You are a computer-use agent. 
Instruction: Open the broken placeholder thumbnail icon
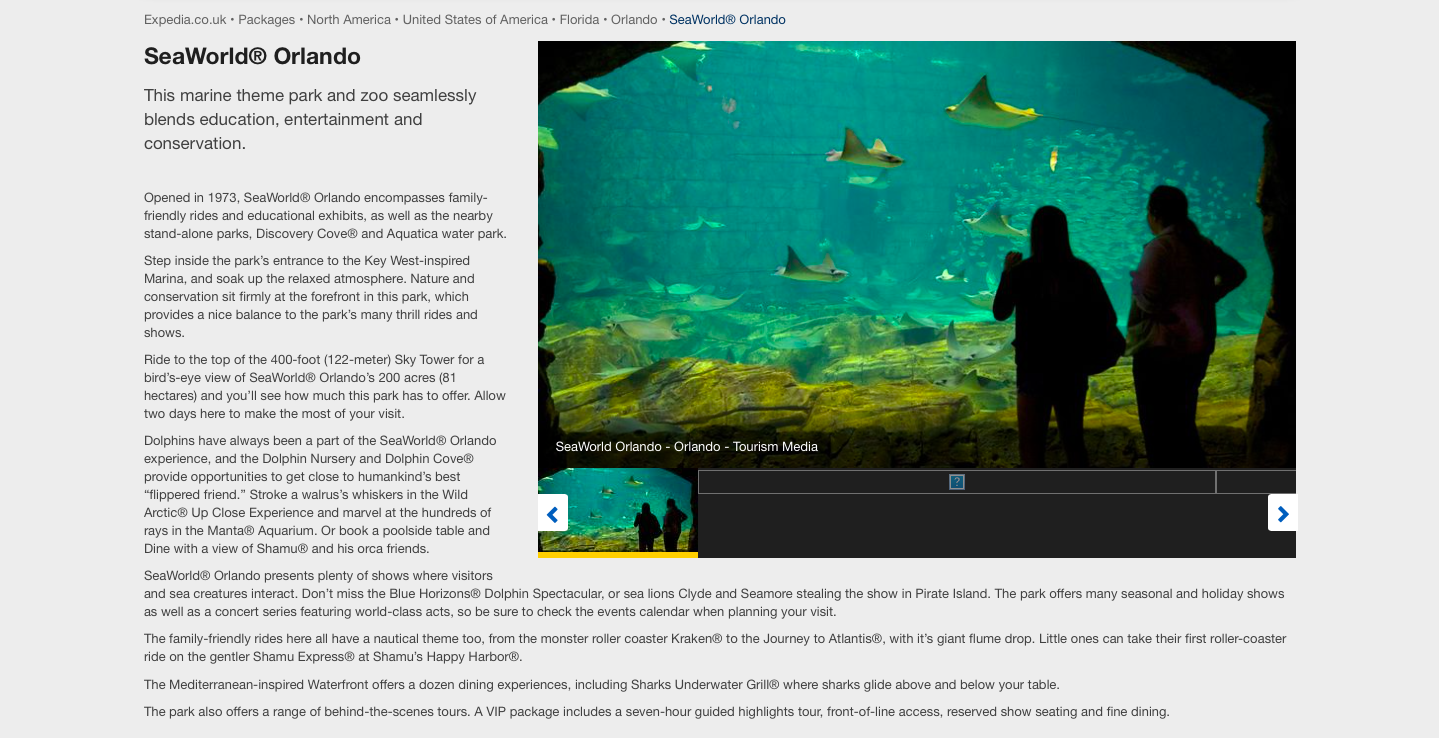(957, 482)
